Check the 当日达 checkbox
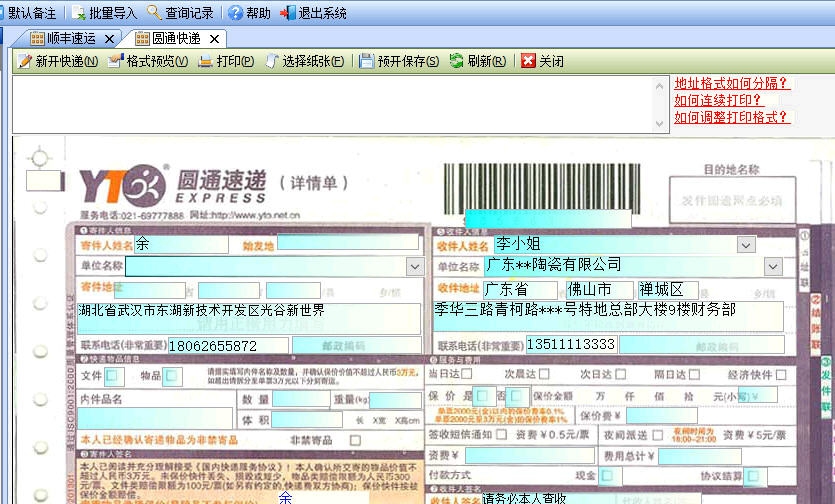835x504 pixels. 466,374
